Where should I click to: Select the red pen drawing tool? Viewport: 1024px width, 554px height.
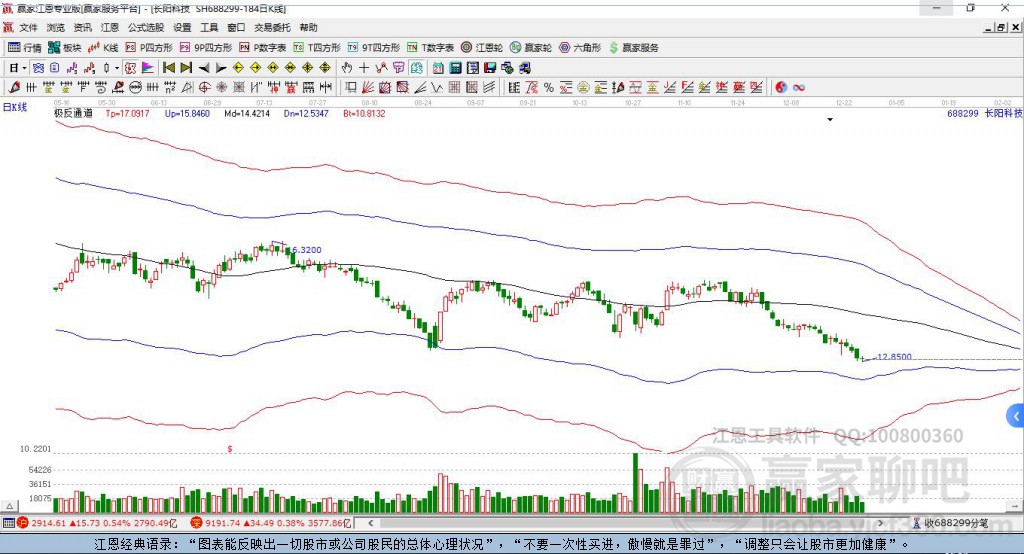14,88
